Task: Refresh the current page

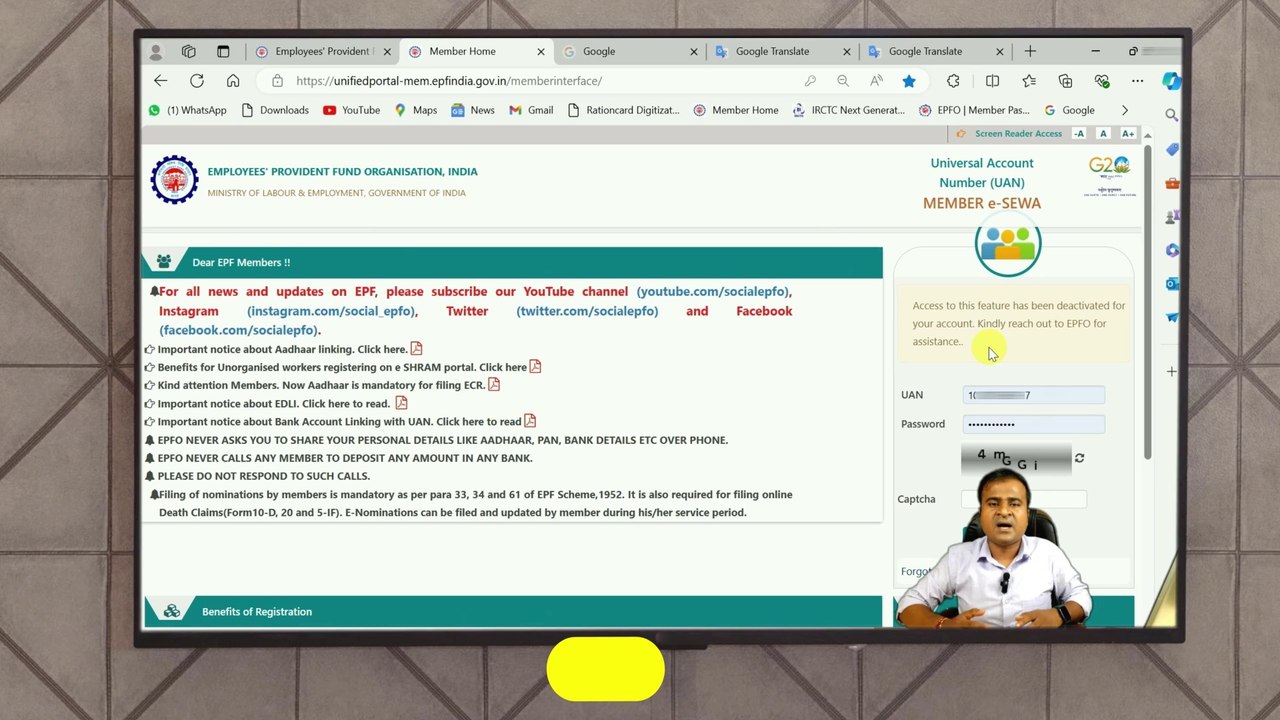Action: point(197,81)
